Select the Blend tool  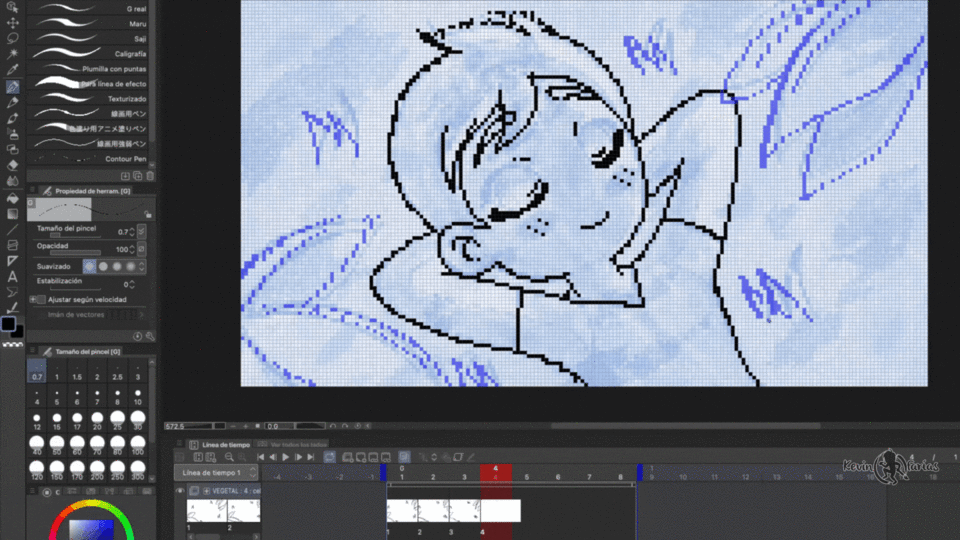[12, 181]
